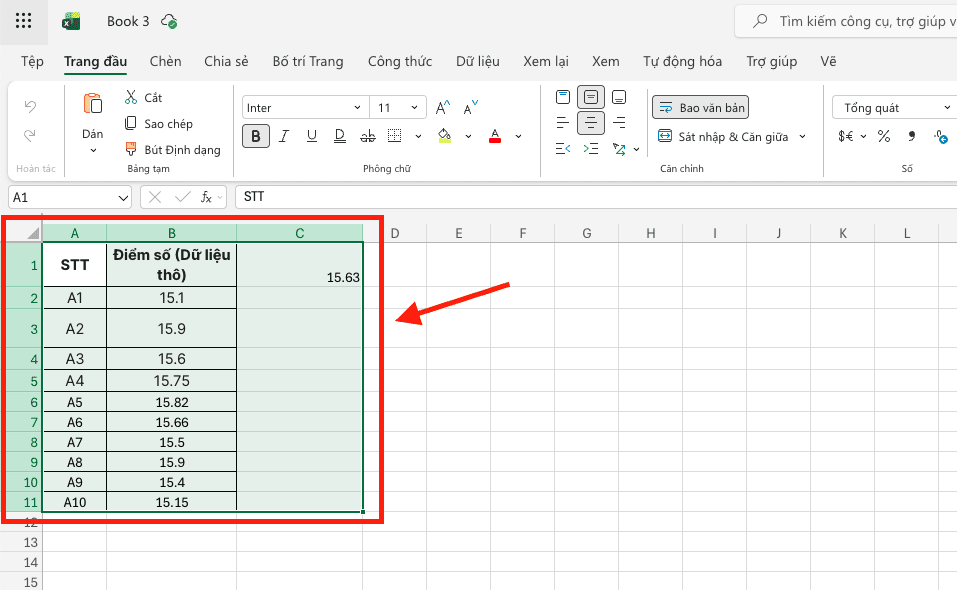
Task: Open fill color dropdown arrow
Action: click(x=468, y=136)
